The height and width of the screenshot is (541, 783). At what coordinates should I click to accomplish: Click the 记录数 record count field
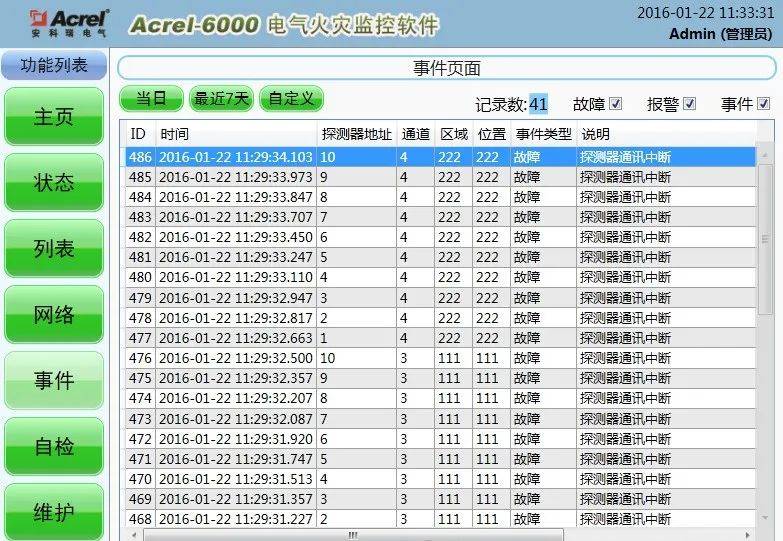539,104
